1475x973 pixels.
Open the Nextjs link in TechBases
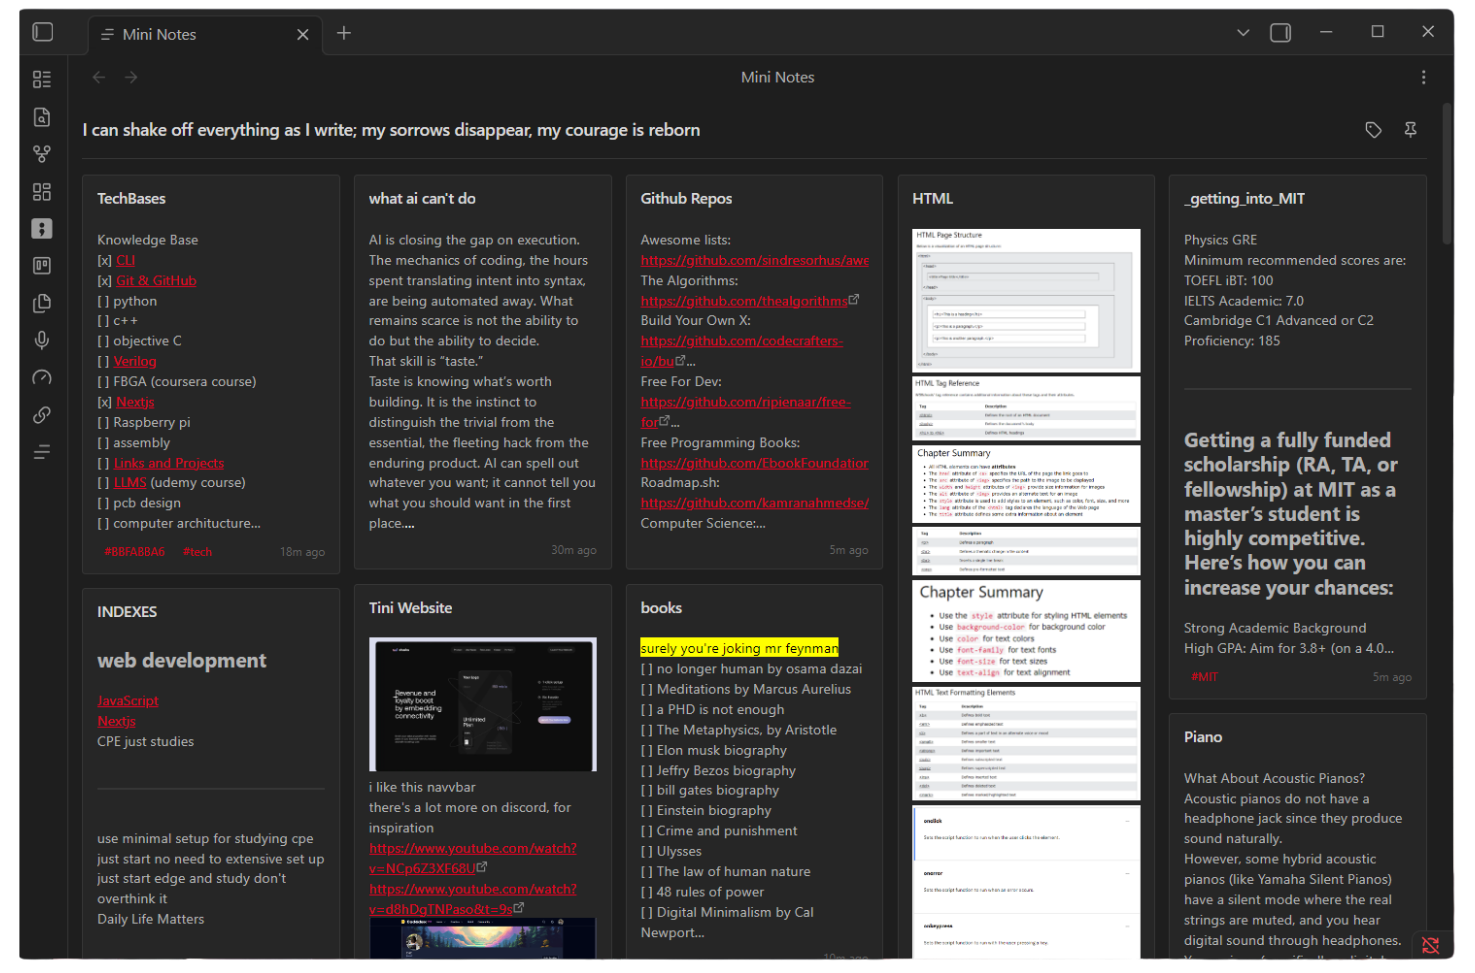(x=135, y=402)
